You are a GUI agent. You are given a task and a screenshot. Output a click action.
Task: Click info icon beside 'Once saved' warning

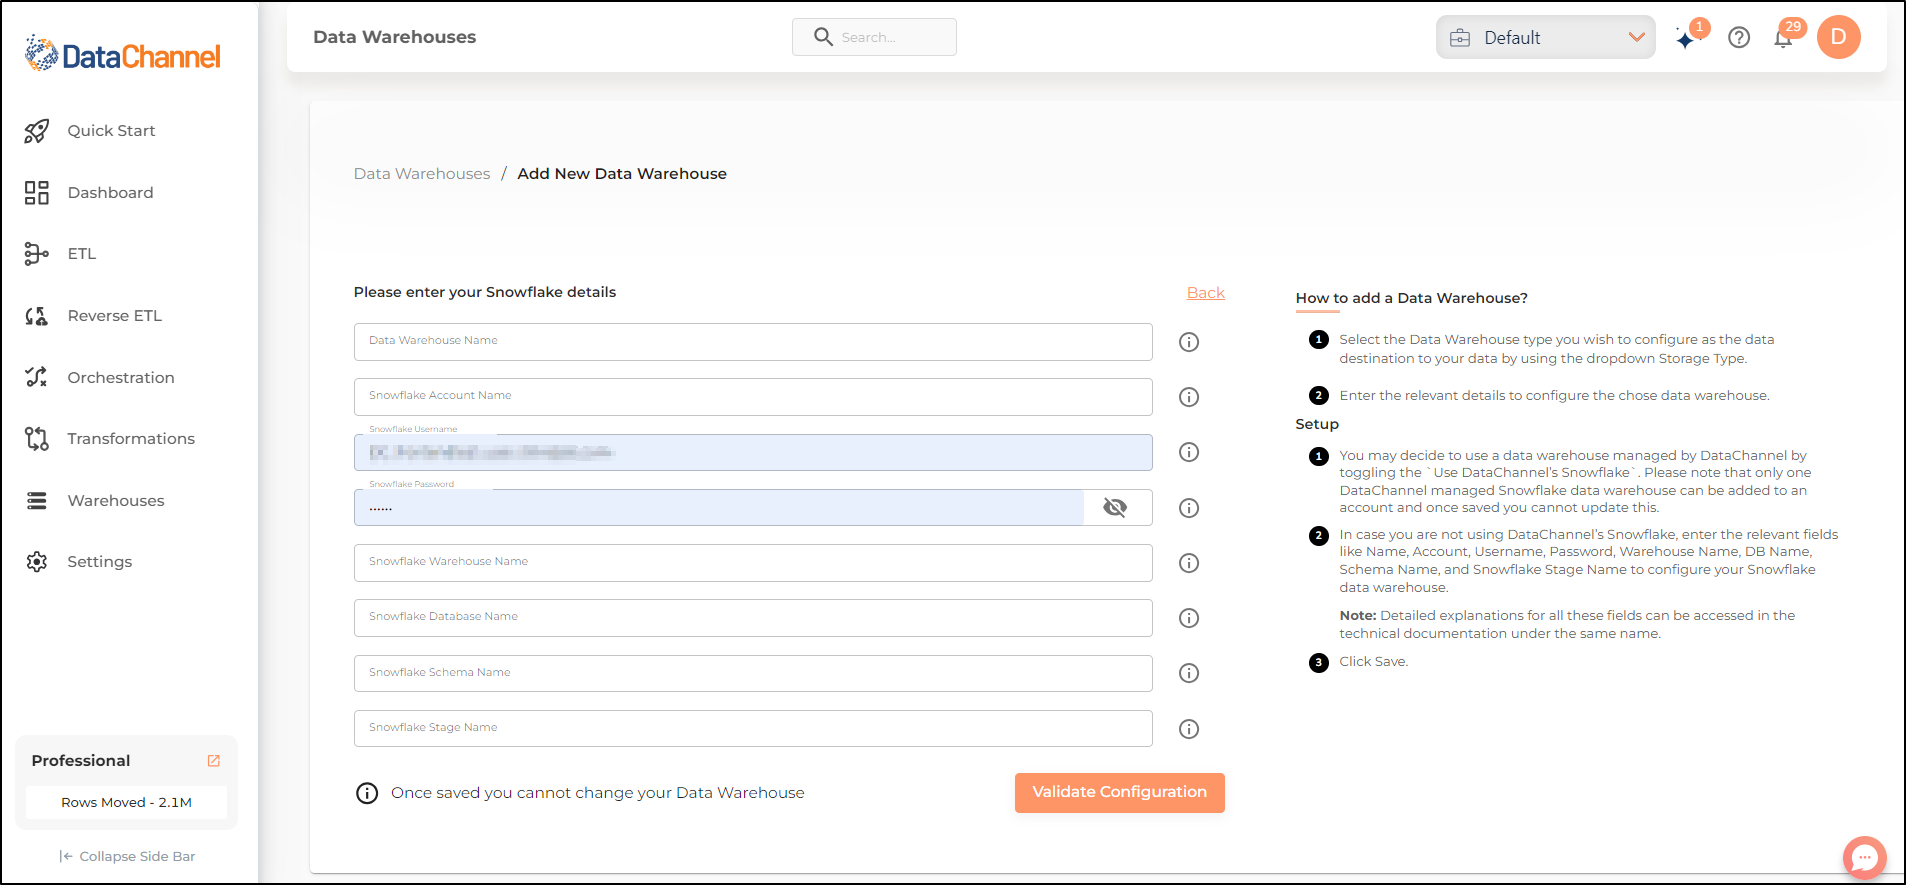tap(367, 794)
